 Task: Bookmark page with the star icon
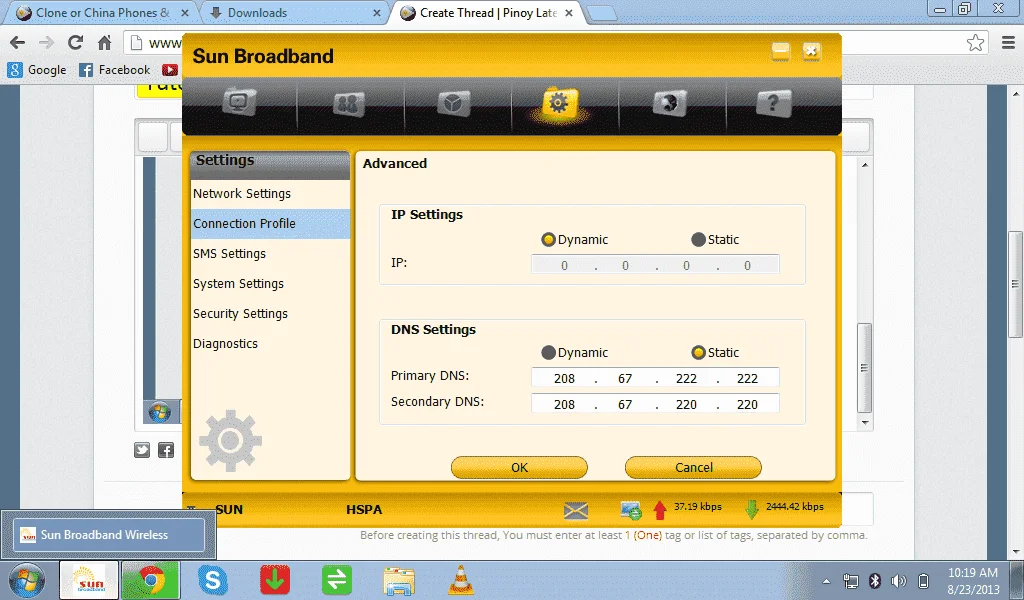[x=975, y=43]
